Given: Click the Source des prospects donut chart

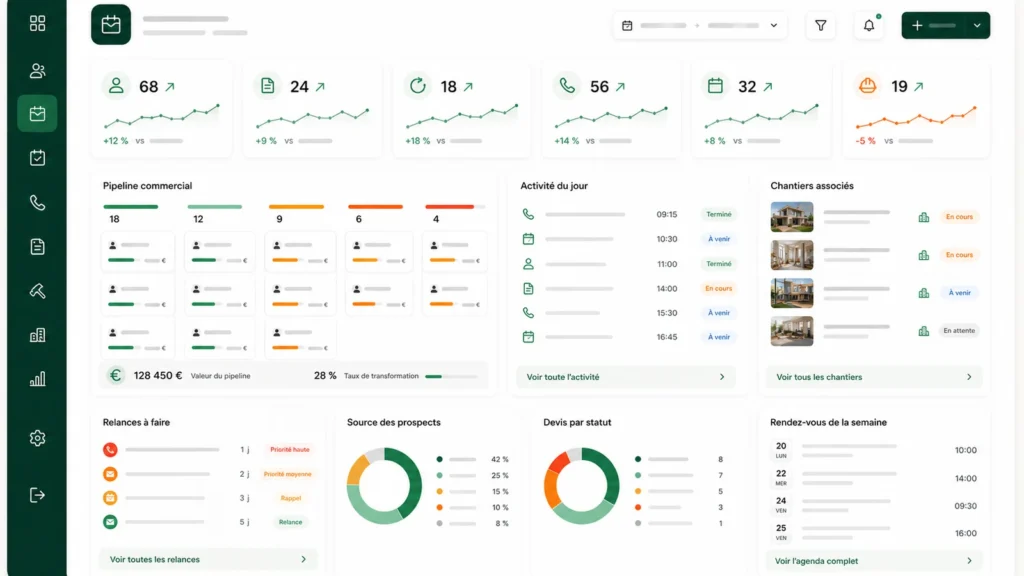Looking at the screenshot, I should [384, 486].
